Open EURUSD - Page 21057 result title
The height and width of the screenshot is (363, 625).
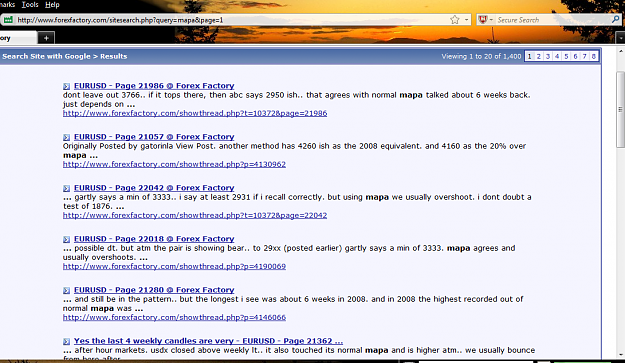154,137
